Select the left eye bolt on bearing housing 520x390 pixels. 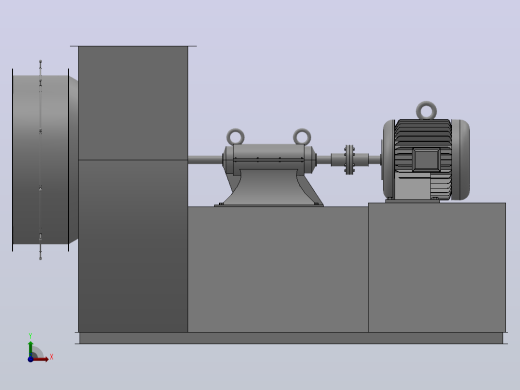(x=235, y=137)
